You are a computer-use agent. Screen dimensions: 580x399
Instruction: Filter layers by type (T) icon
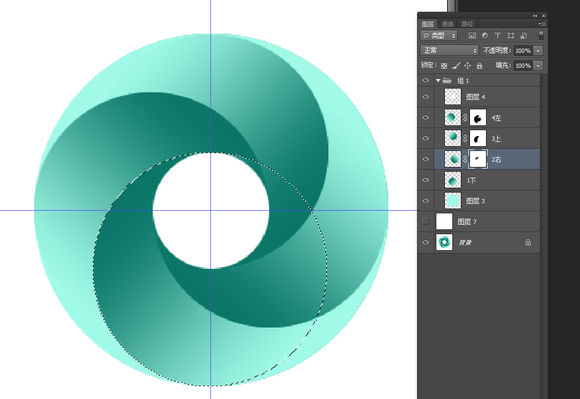498,35
